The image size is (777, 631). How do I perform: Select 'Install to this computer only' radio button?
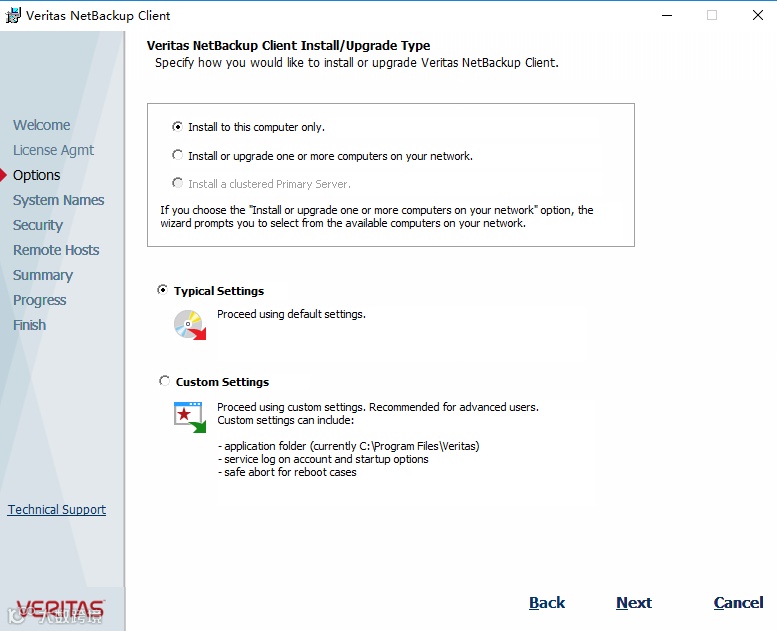click(x=177, y=127)
